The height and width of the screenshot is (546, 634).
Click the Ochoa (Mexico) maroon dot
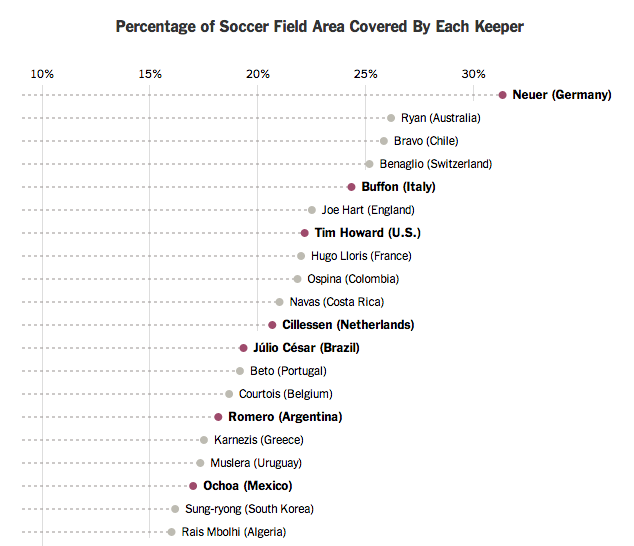tap(193, 486)
